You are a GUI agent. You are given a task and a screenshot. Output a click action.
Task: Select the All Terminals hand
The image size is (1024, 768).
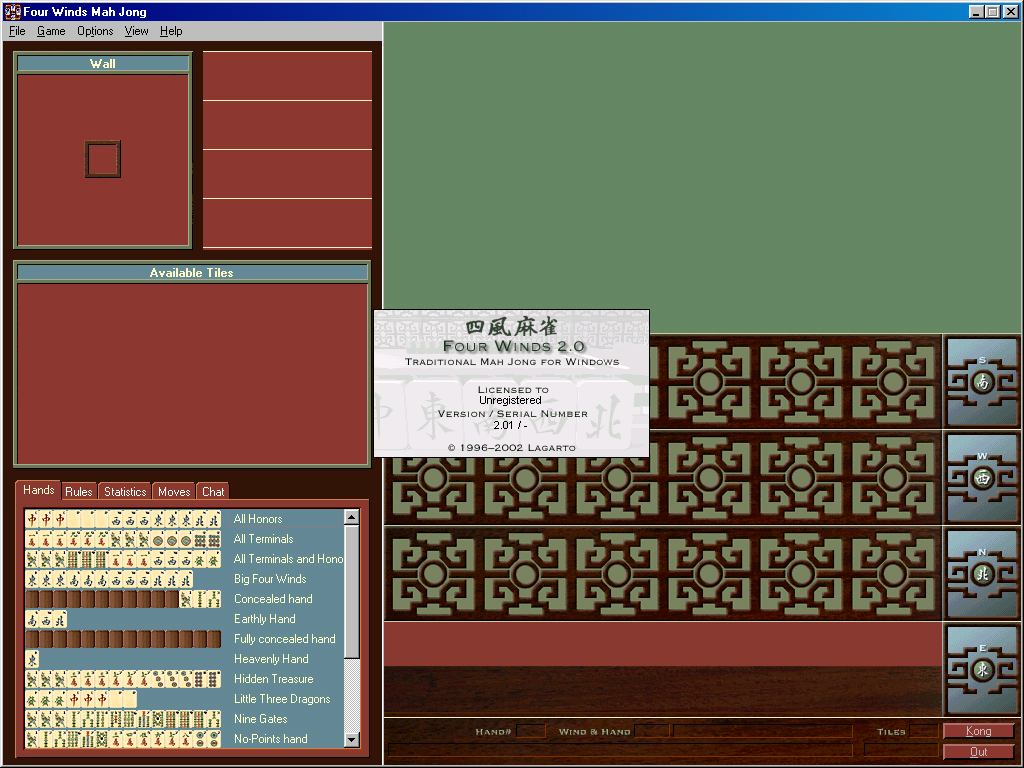(x=264, y=539)
